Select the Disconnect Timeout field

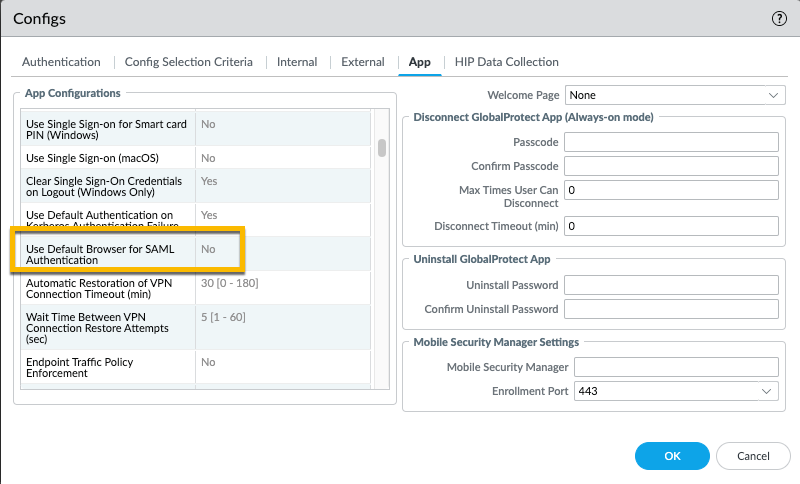tap(671, 226)
